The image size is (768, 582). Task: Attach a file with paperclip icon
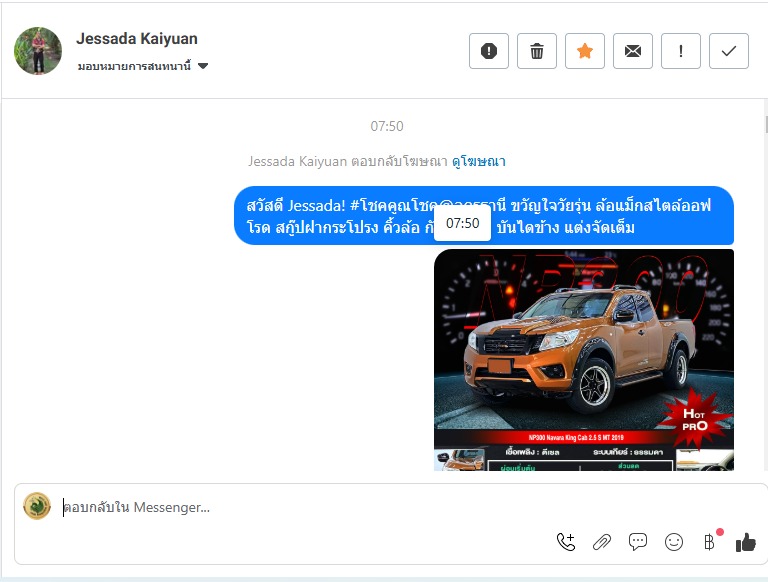[x=602, y=542]
